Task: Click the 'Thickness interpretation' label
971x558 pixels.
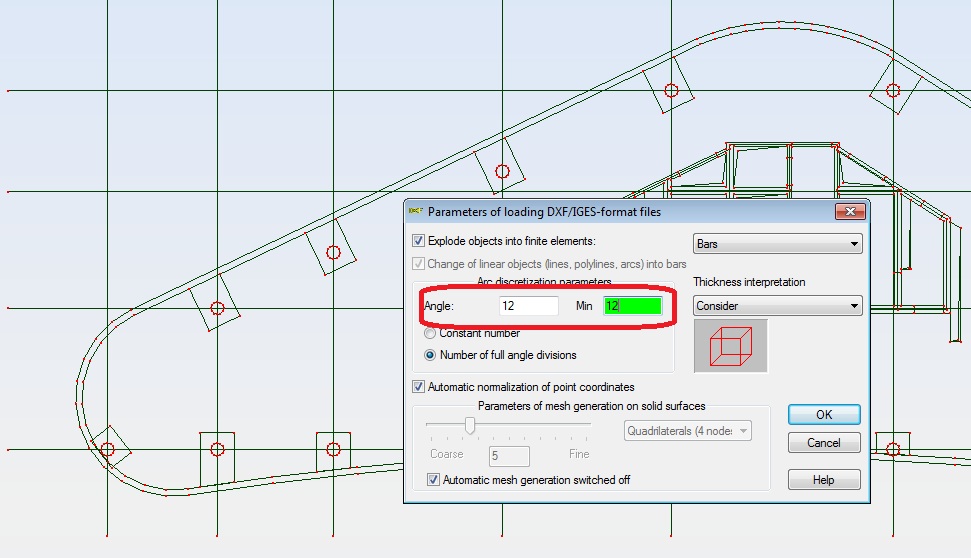Action: click(x=749, y=282)
